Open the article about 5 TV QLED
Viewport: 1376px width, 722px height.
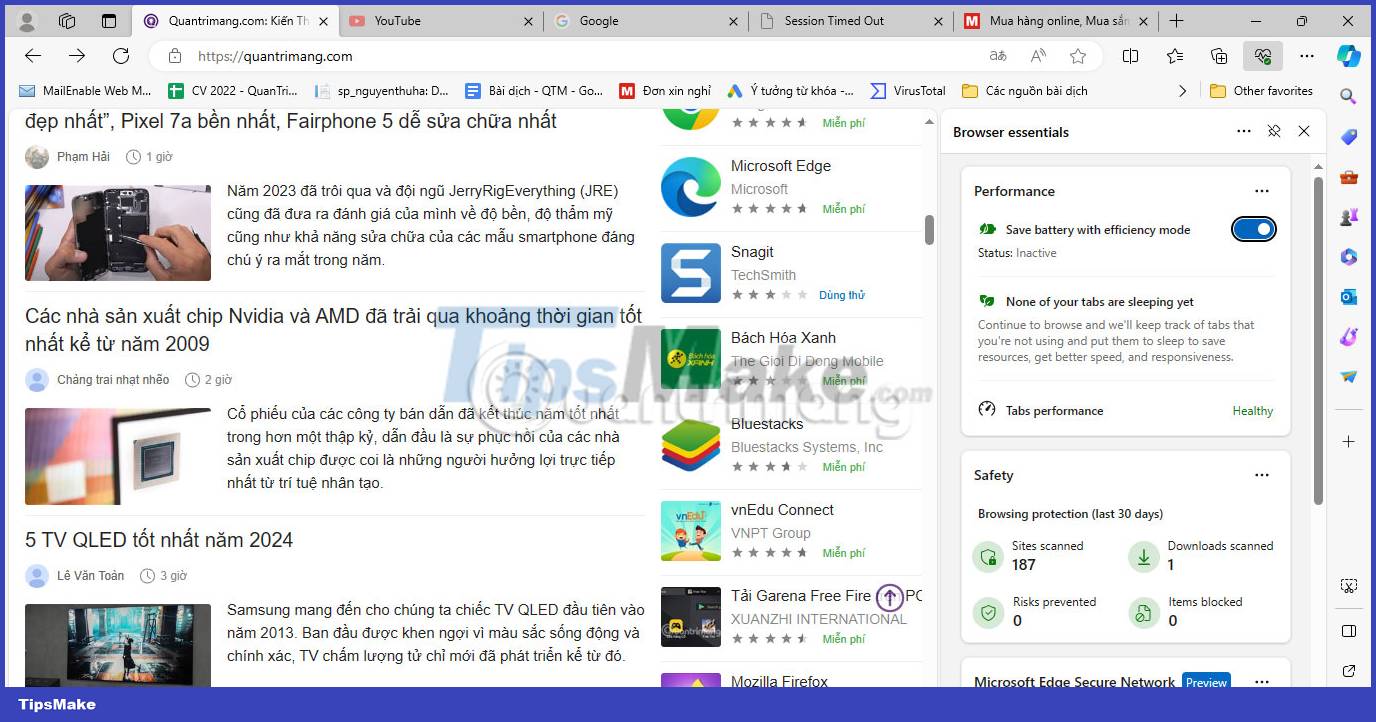[x=158, y=539]
